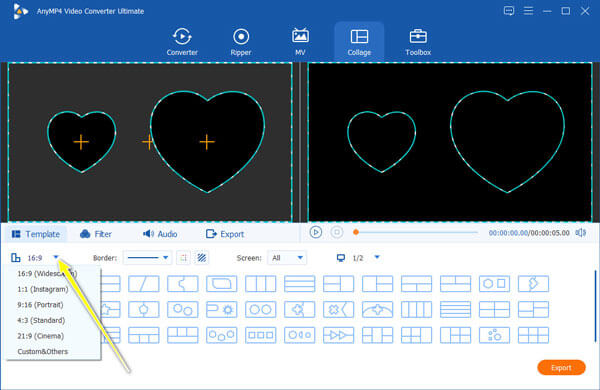Click the template list vertical scrollbar
Viewport: 600px width, 390px height.
(x=595, y=306)
